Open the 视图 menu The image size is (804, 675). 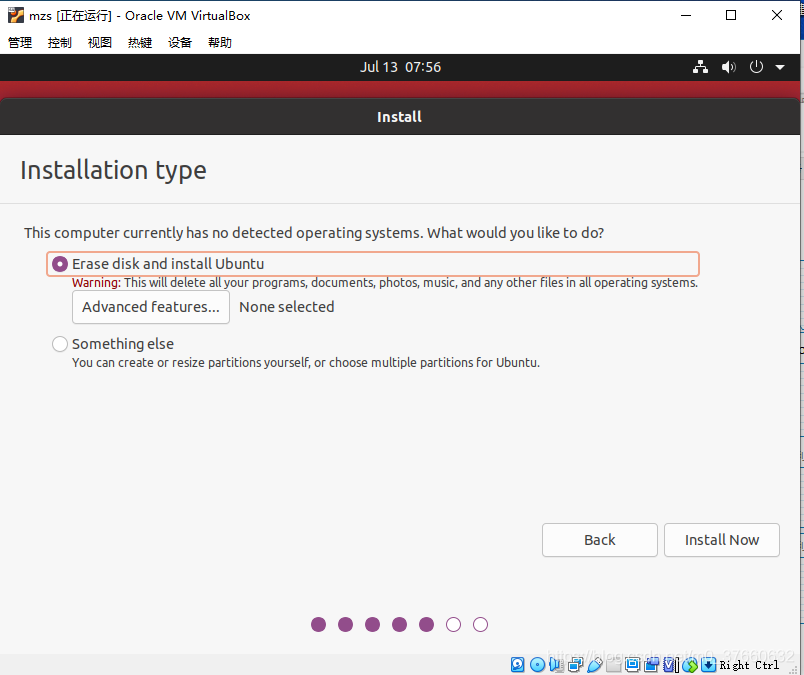coord(99,43)
